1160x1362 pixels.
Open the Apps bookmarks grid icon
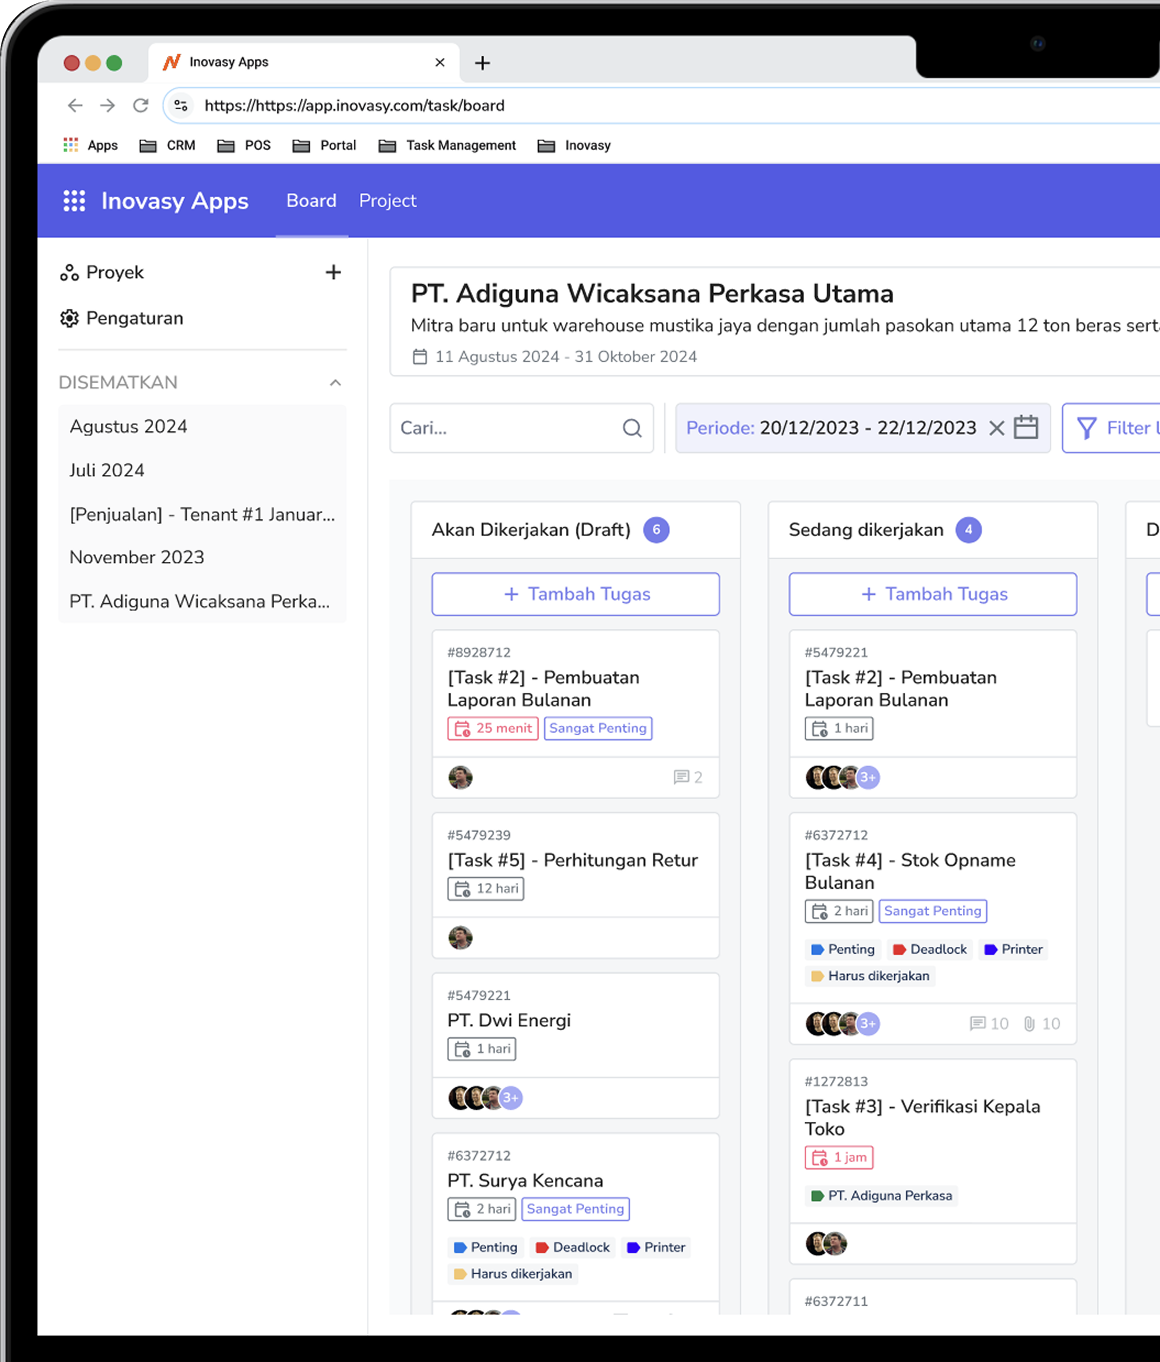click(71, 145)
